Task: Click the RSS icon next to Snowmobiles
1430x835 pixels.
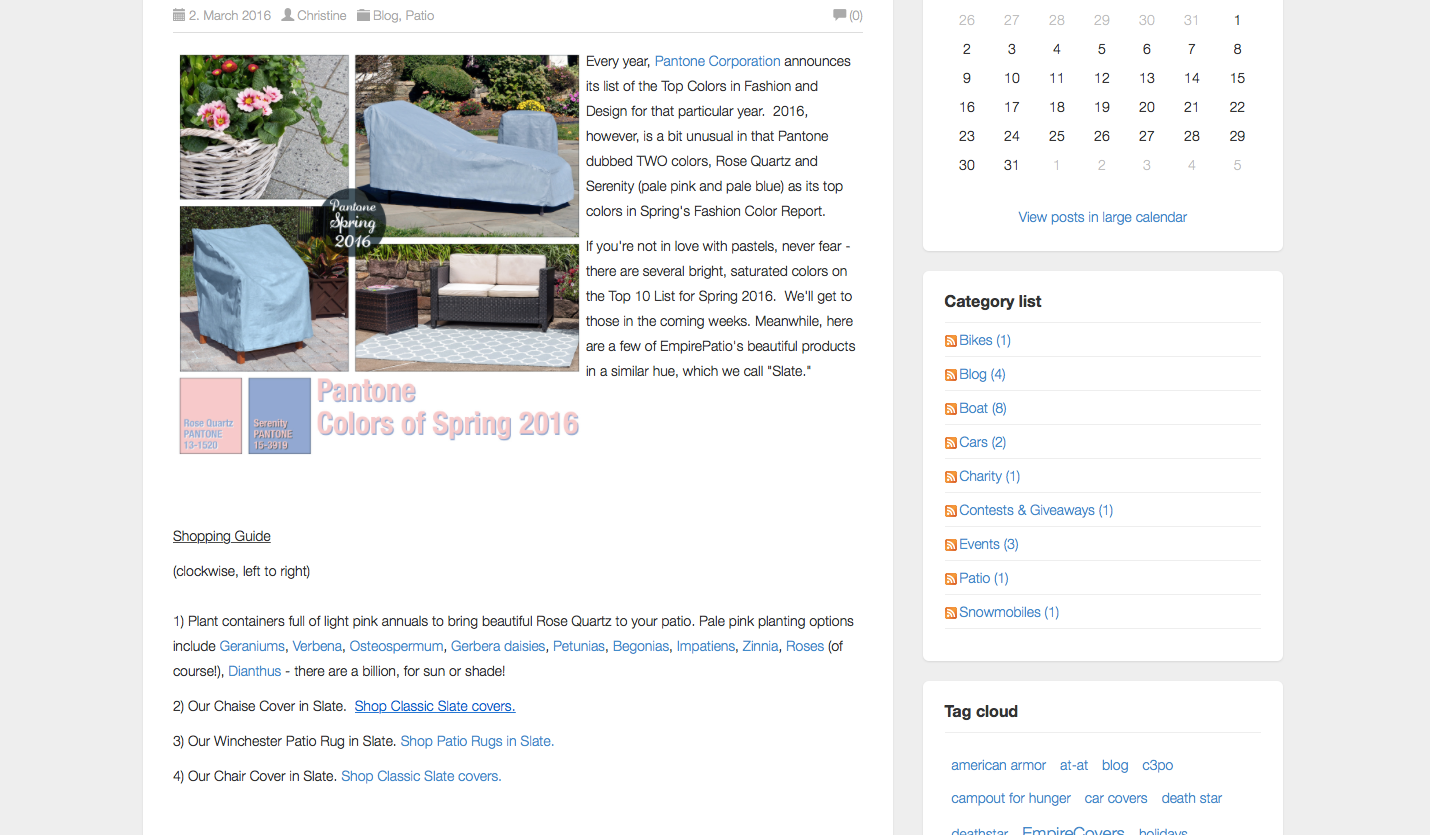Action: pos(950,613)
